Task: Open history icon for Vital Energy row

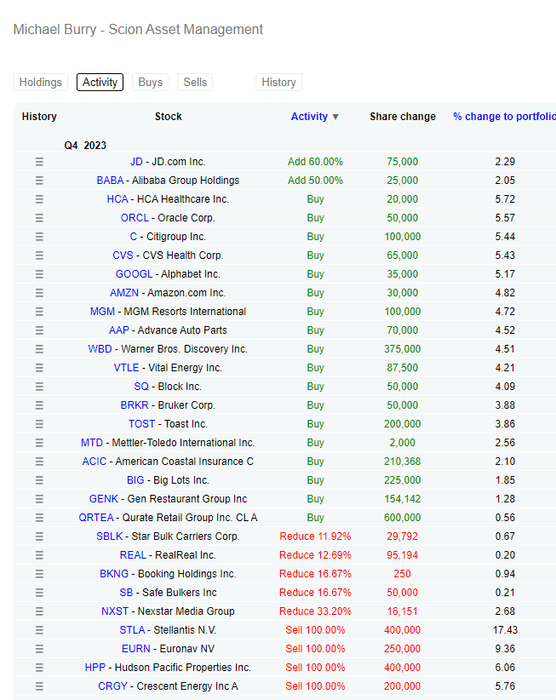Action: [x=39, y=368]
